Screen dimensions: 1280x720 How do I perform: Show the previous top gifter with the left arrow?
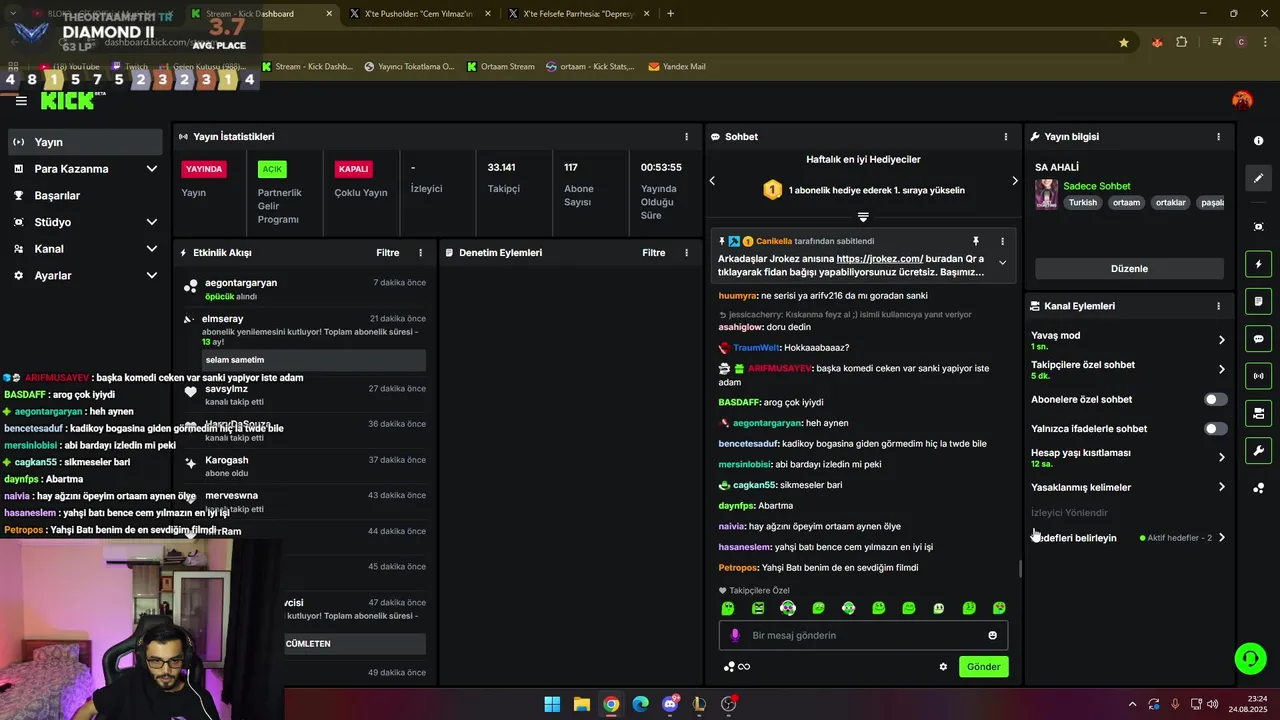click(712, 181)
